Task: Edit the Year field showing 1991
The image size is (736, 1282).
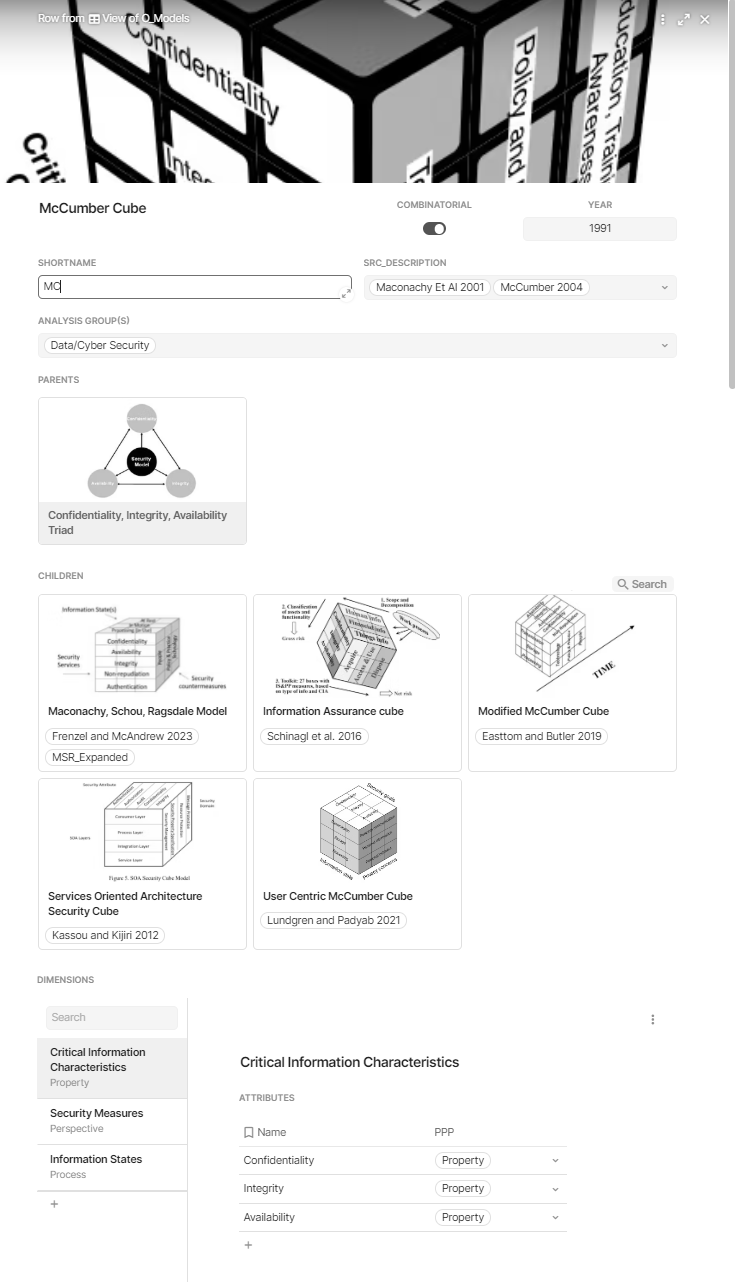Action: tap(600, 228)
